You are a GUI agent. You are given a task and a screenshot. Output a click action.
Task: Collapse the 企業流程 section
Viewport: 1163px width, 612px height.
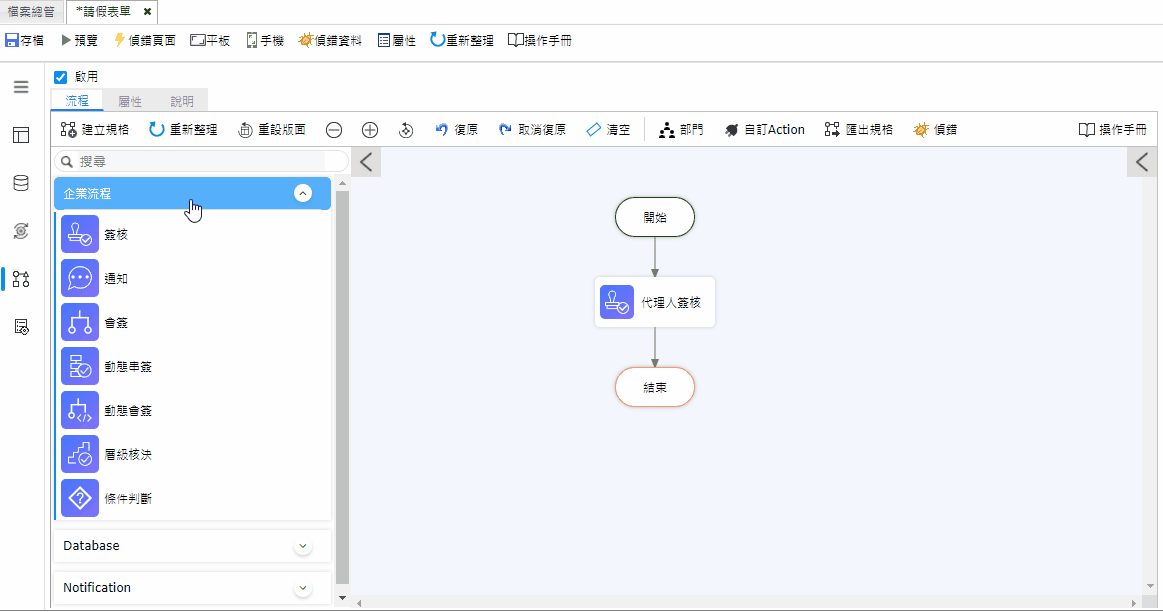(x=303, y=194)
